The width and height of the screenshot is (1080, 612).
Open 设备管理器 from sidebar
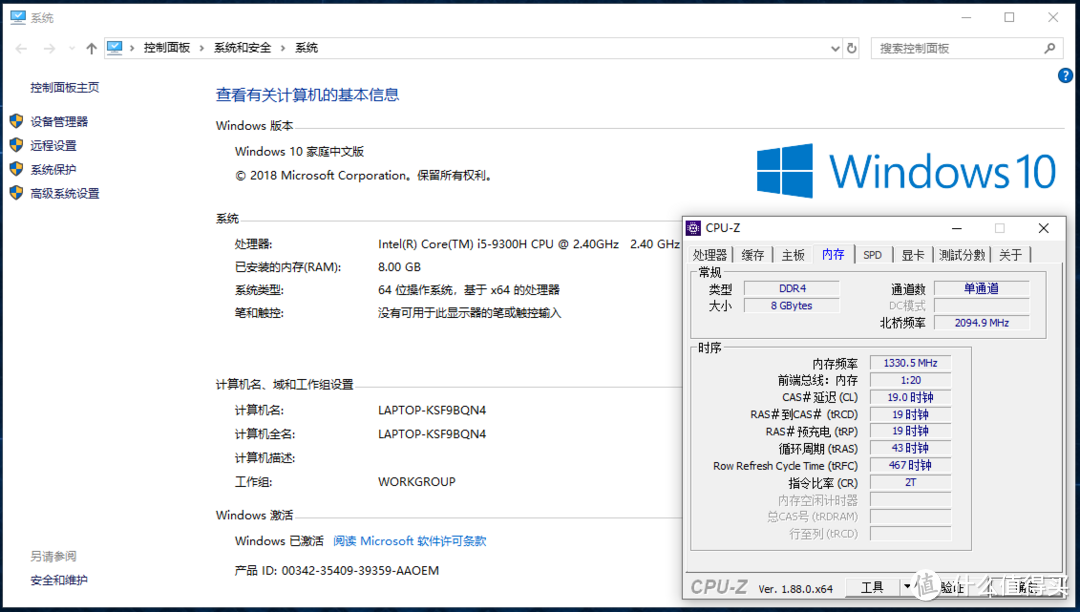(59, 122)
